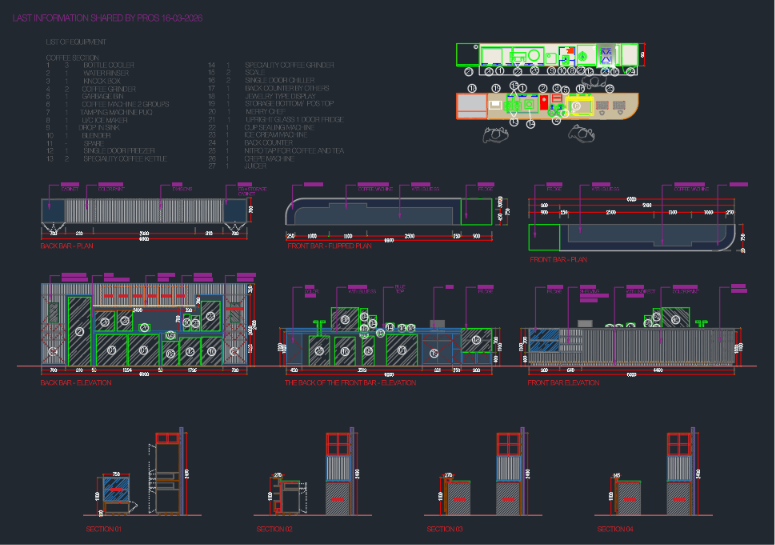Image resolution: width=775 pixels, height=545 pixels.
Task: Select the 'COFFEE GRINDER' row
Action: [90, 89]
